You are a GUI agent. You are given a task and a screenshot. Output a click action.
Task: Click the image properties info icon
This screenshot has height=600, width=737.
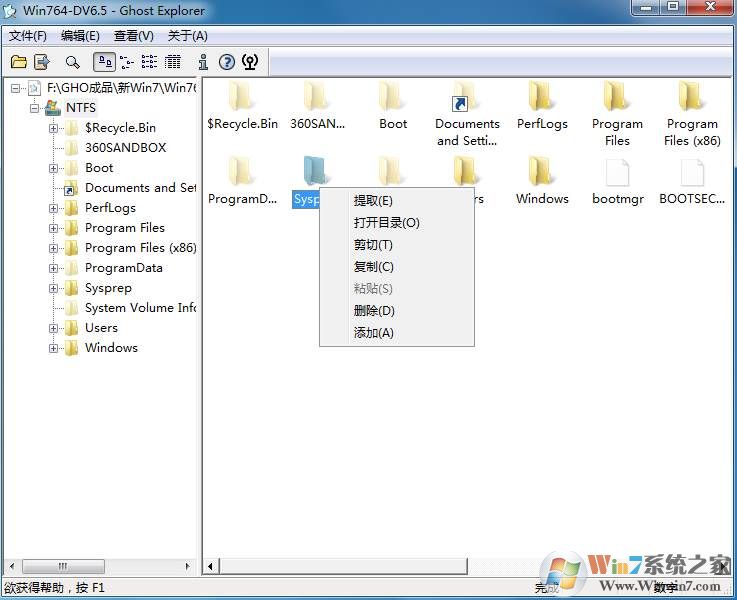[x=203, y=62]
